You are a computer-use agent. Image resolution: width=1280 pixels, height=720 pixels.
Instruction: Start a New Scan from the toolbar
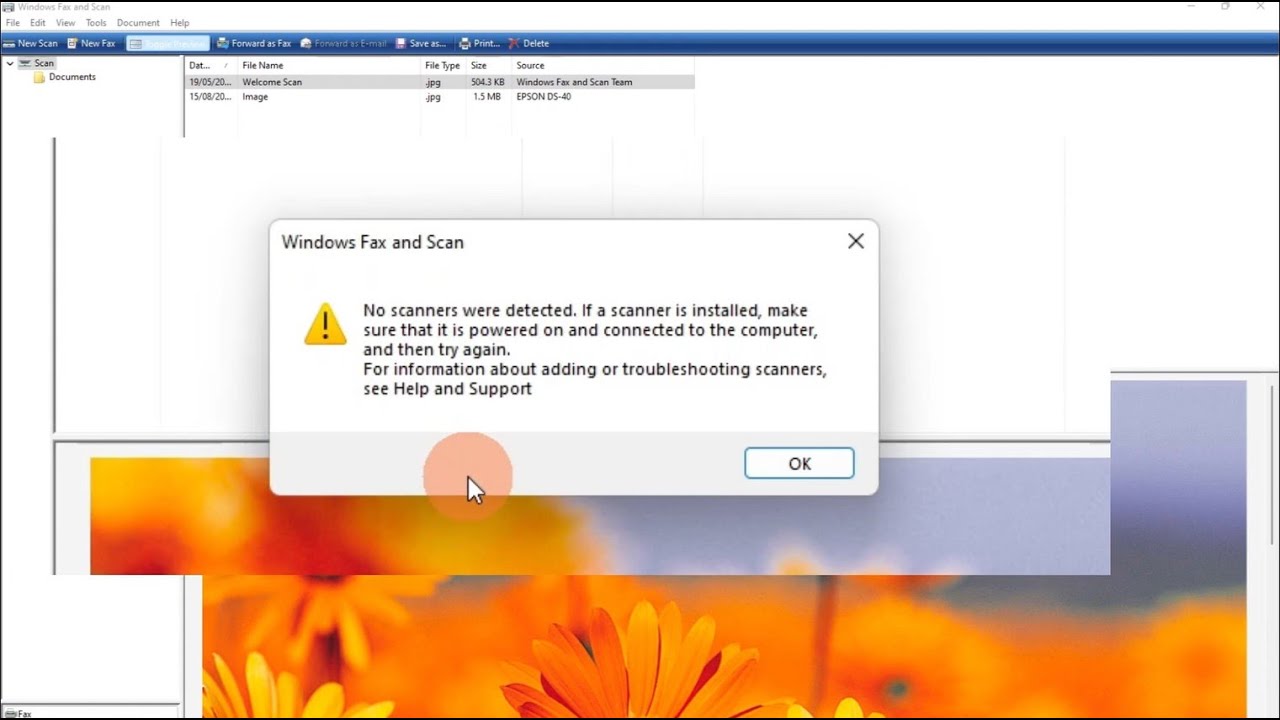pos(31,43)
